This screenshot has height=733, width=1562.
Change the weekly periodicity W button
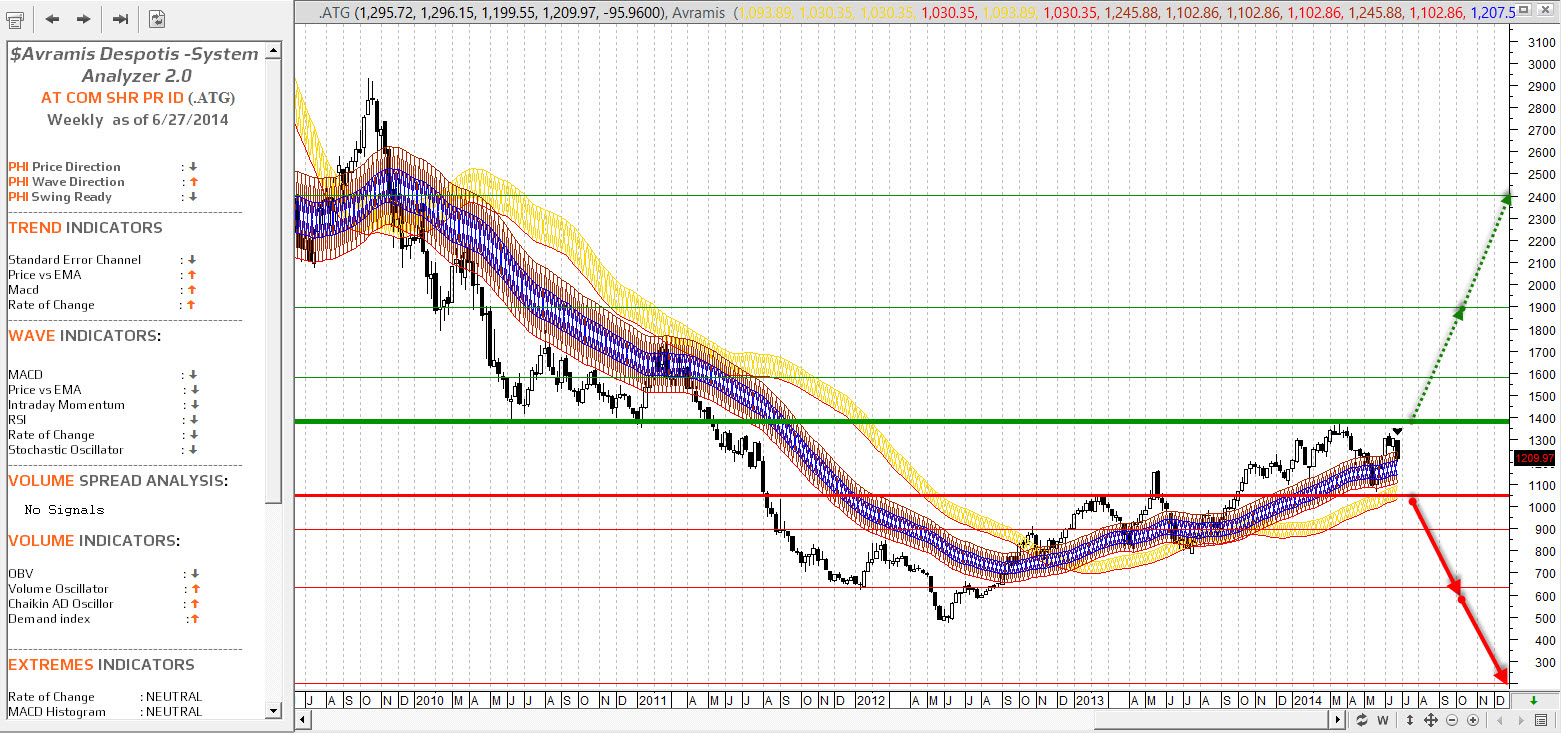[1383, 720]
